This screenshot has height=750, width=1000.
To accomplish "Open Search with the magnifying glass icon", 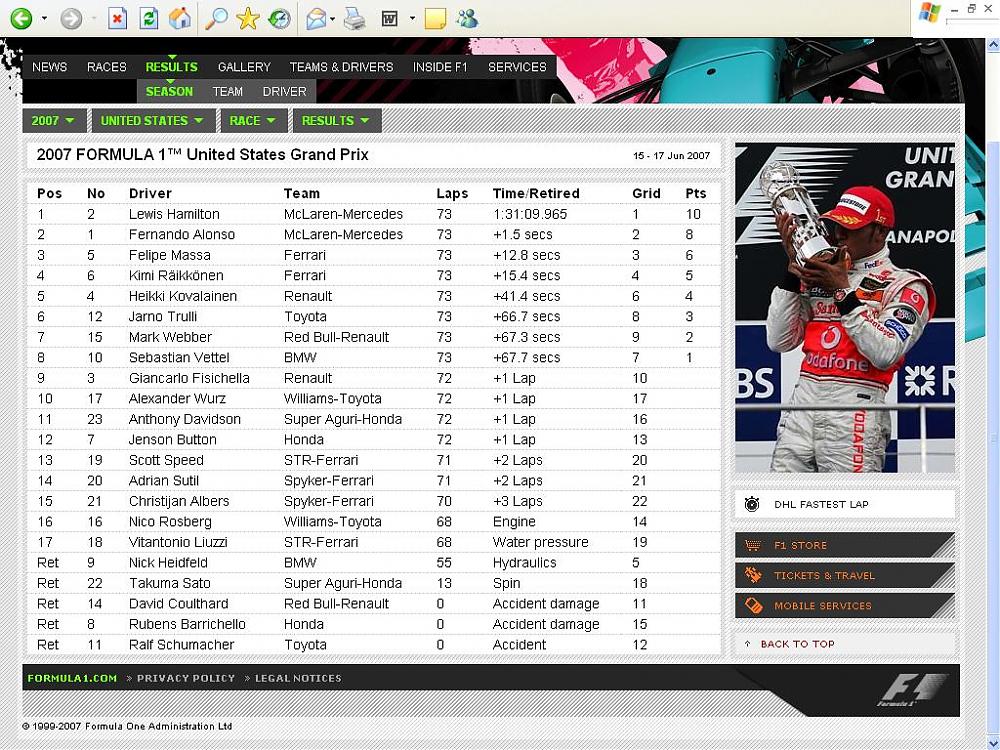I will pos(215,18).
